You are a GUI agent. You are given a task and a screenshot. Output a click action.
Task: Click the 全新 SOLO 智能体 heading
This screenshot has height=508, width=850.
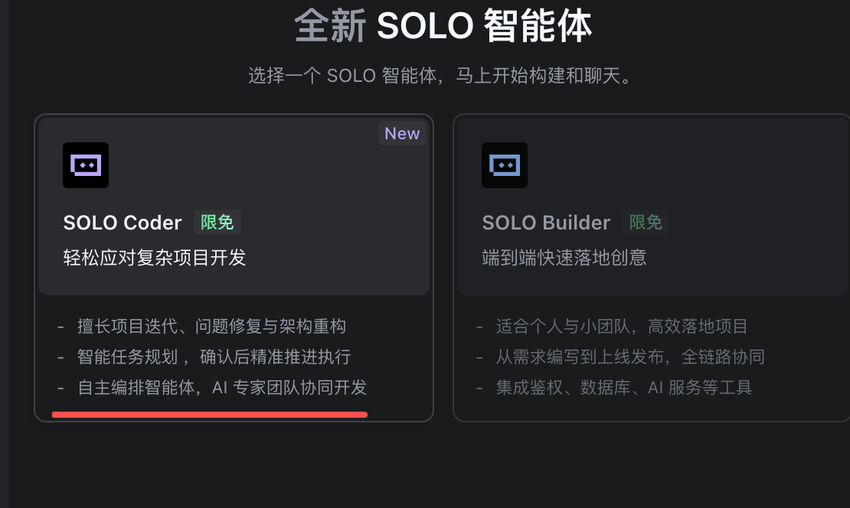[x=443, y=27]
